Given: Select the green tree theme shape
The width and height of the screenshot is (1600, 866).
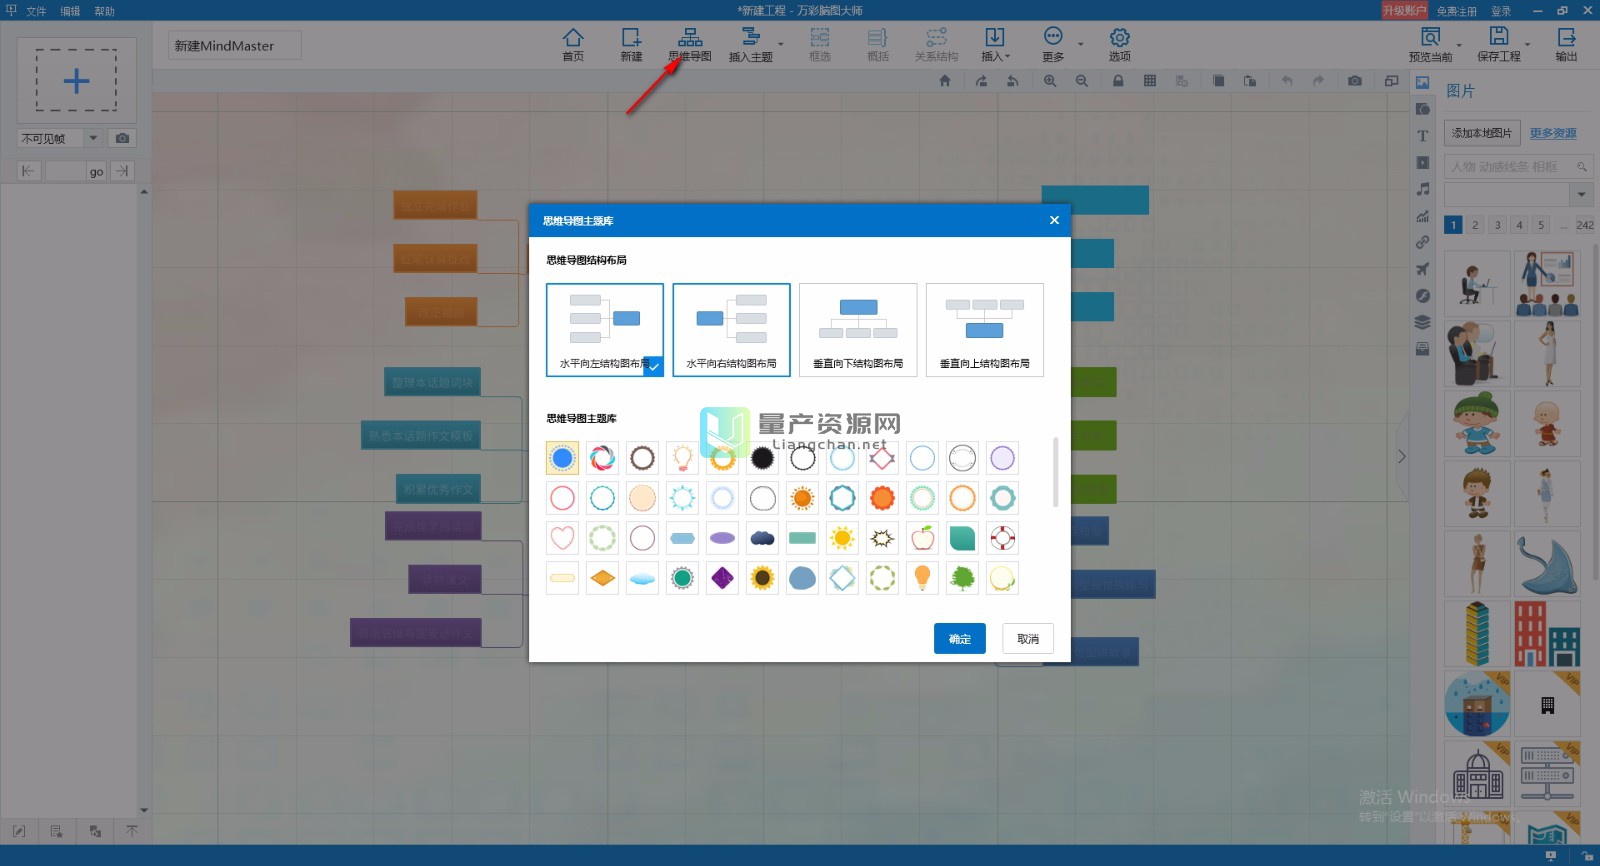Looking at the screenshot, I should [962, 578].
